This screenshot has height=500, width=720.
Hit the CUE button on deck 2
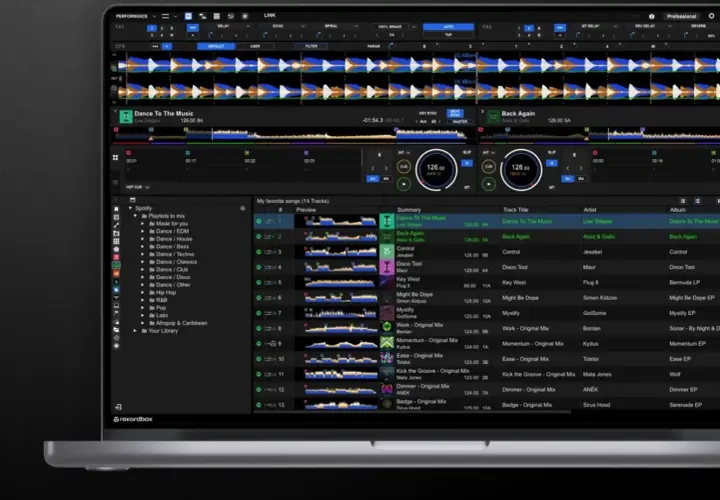[489, 167]
